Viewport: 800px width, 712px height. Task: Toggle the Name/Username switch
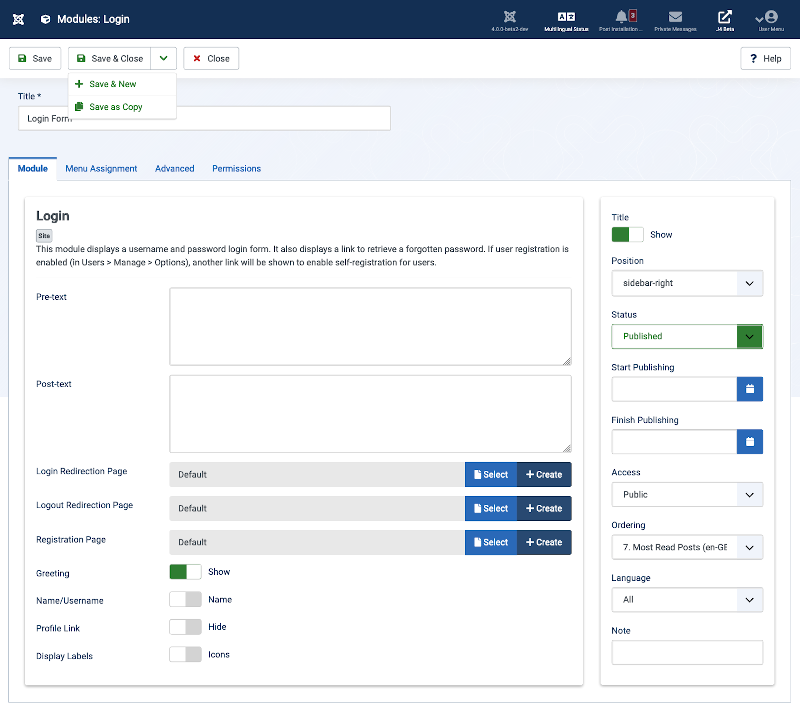click(x=185, y=599)
